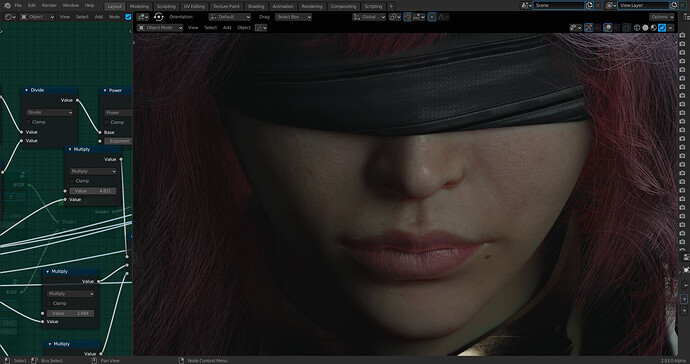This screenshot has width=690, height=364.
Task: Select wireframe shading mode icon
Action: [x=637, y=27]
